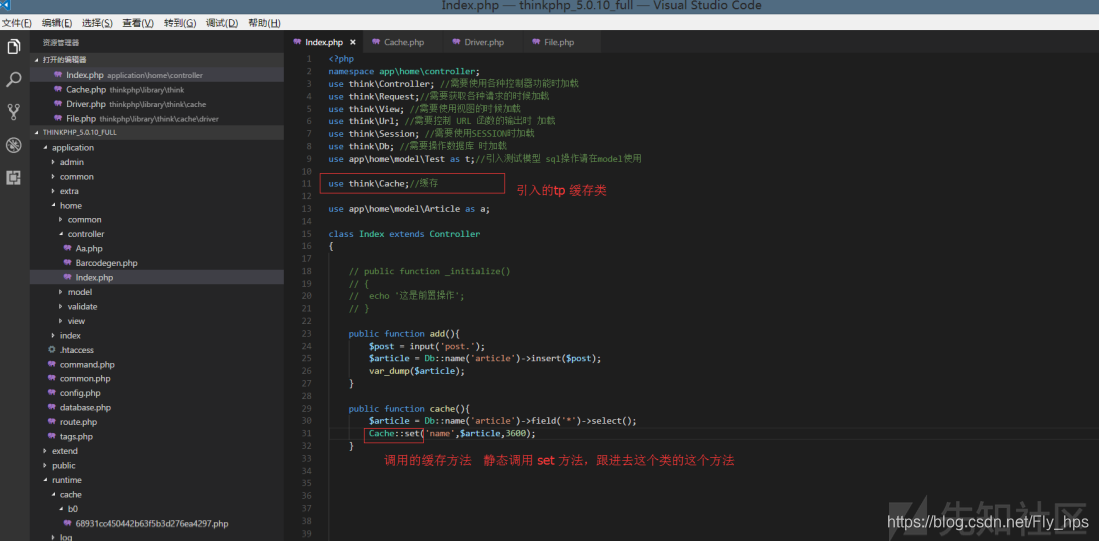
Task: Click 'class Index extends Controller' code line
Action: tap(404, 234)
